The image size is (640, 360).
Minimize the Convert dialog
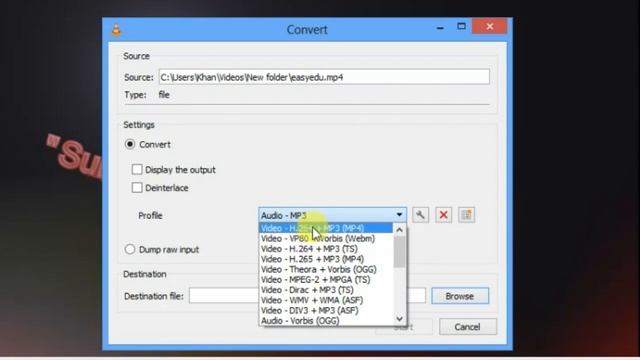tap(440, 28)
